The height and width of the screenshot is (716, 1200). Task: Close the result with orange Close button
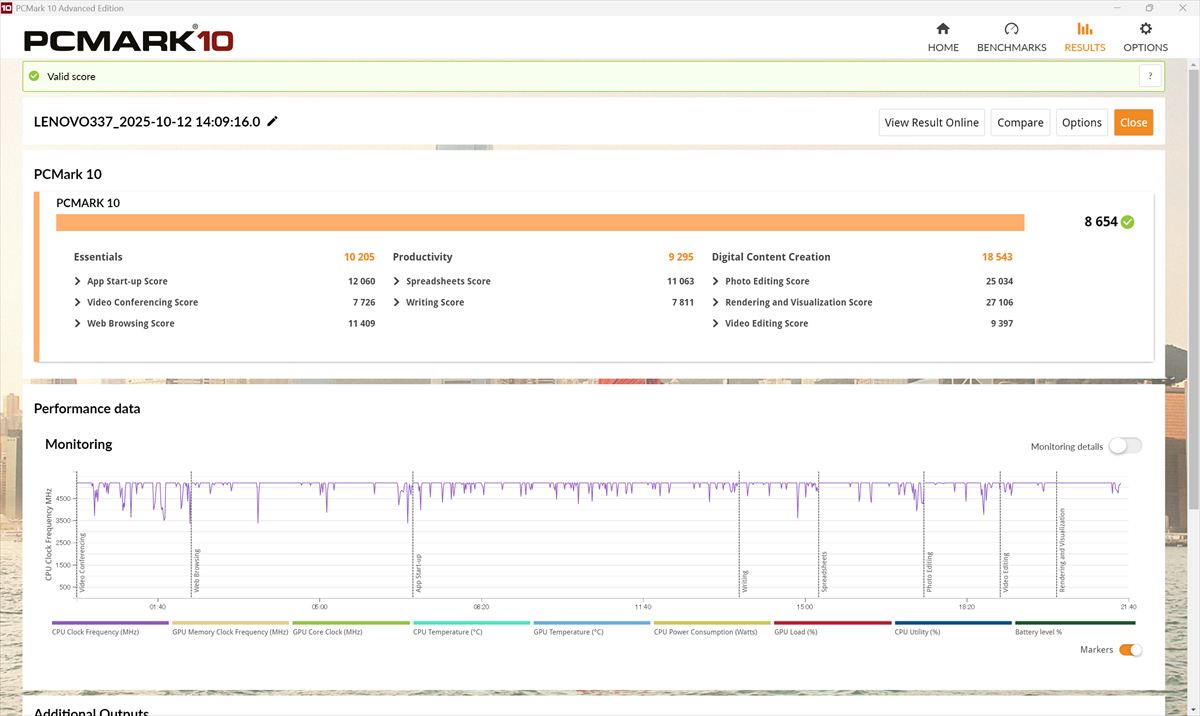click(1133, 122)
